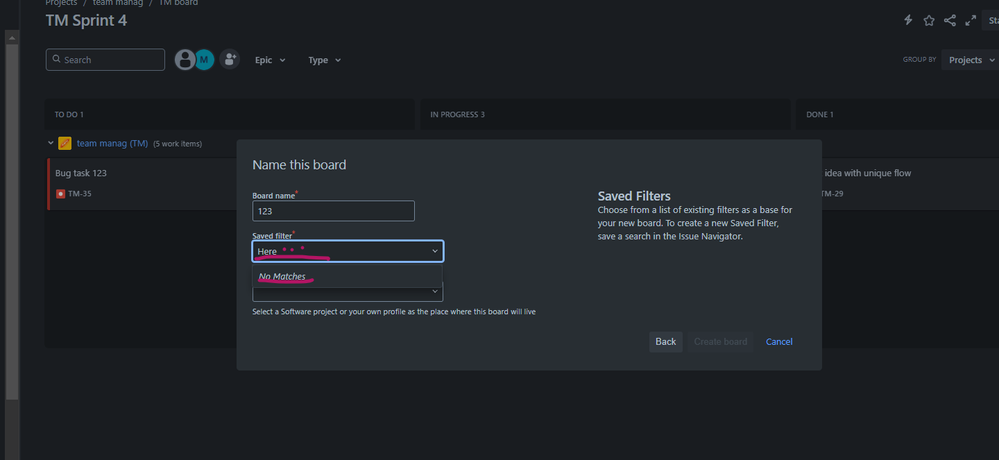Enter full screen with the expand arrows icon

pyautogui.click(x=970, y=20)
